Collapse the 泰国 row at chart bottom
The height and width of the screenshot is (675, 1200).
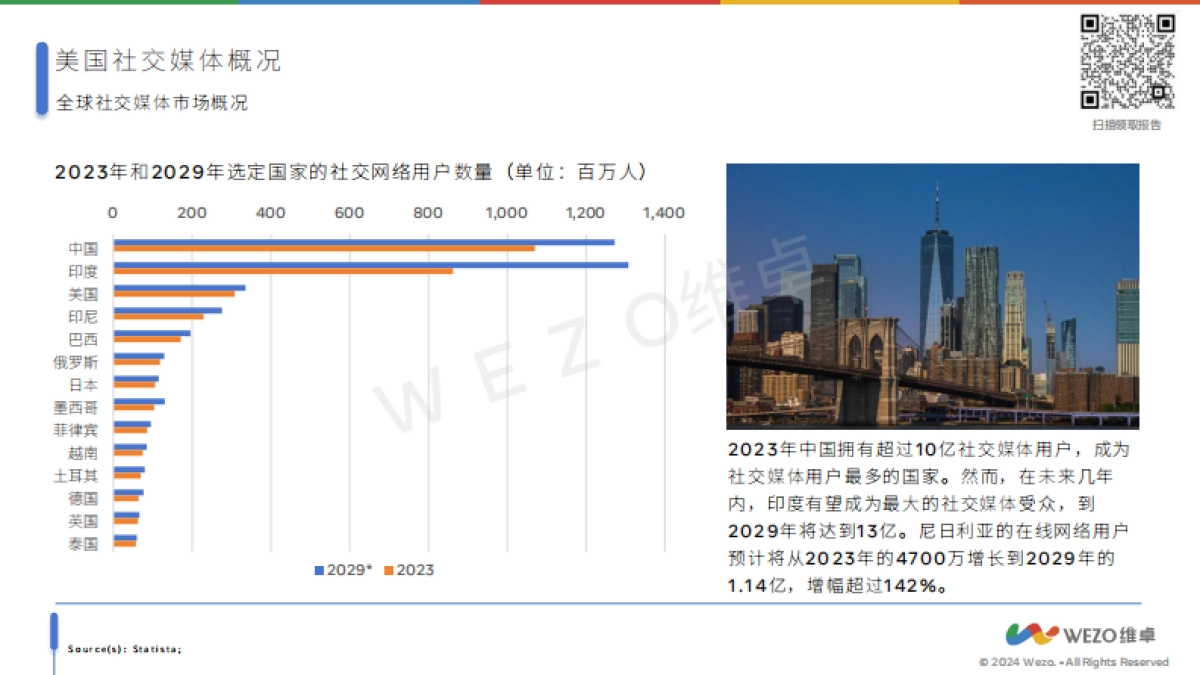coord(84,543)
